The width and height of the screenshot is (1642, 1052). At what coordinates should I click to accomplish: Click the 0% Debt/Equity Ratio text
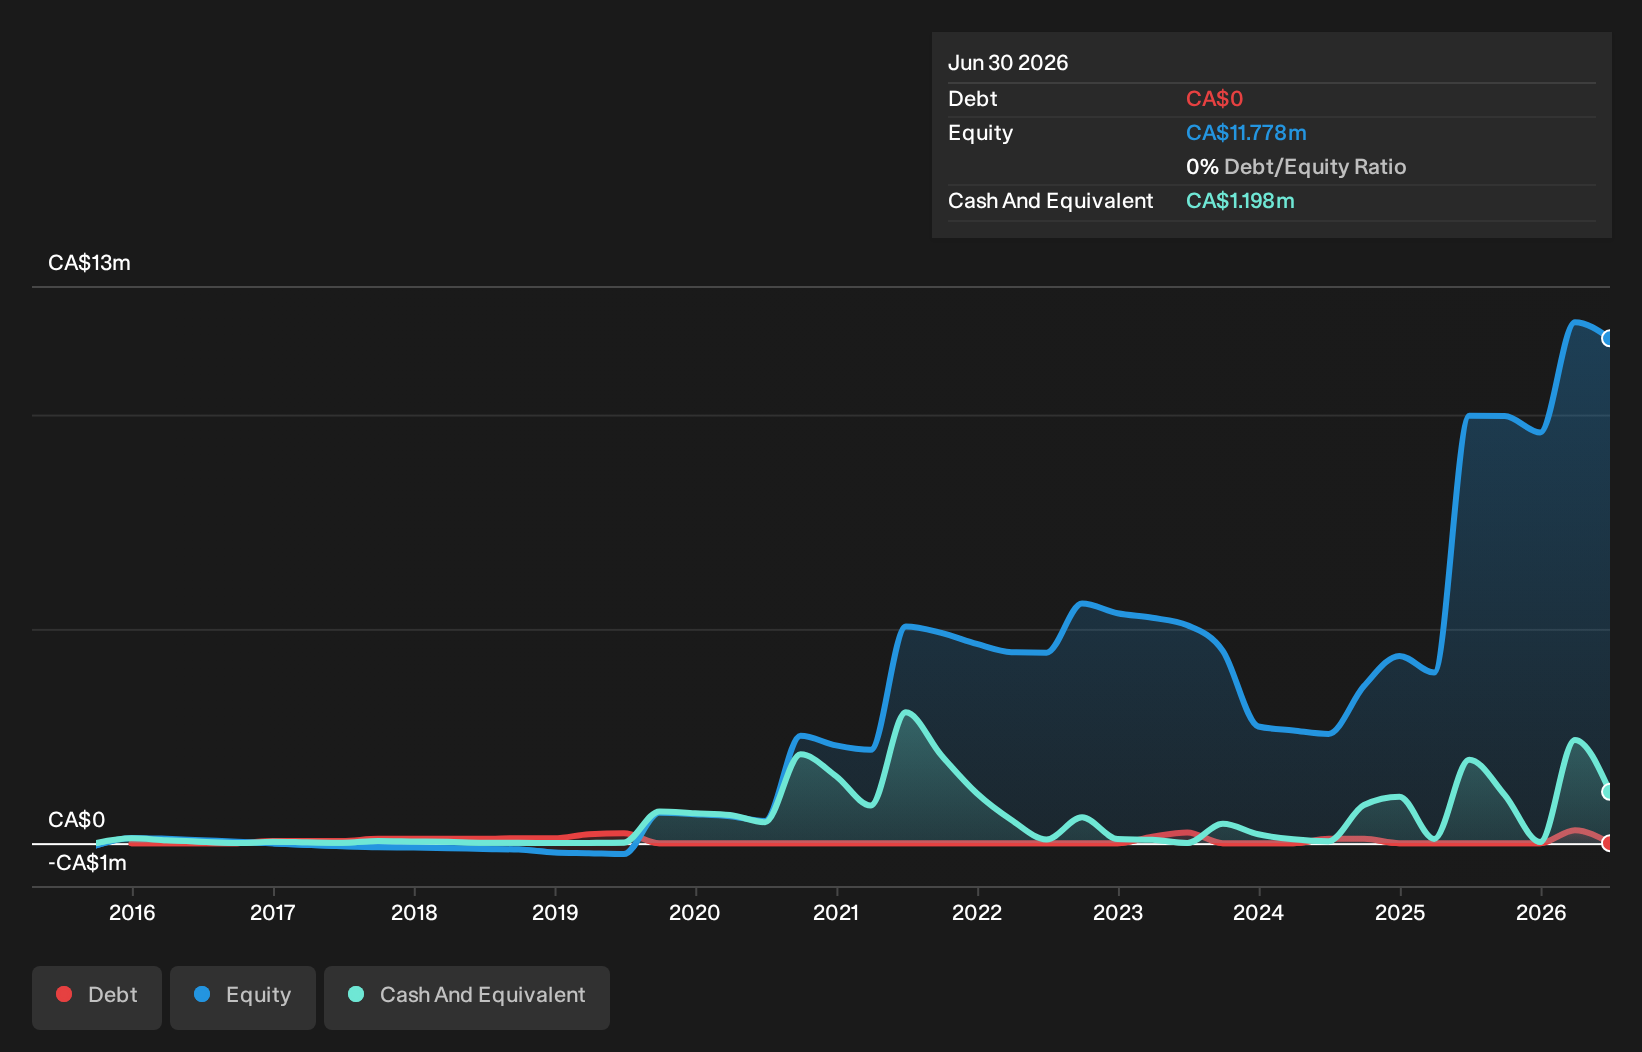click(1296, 167)
